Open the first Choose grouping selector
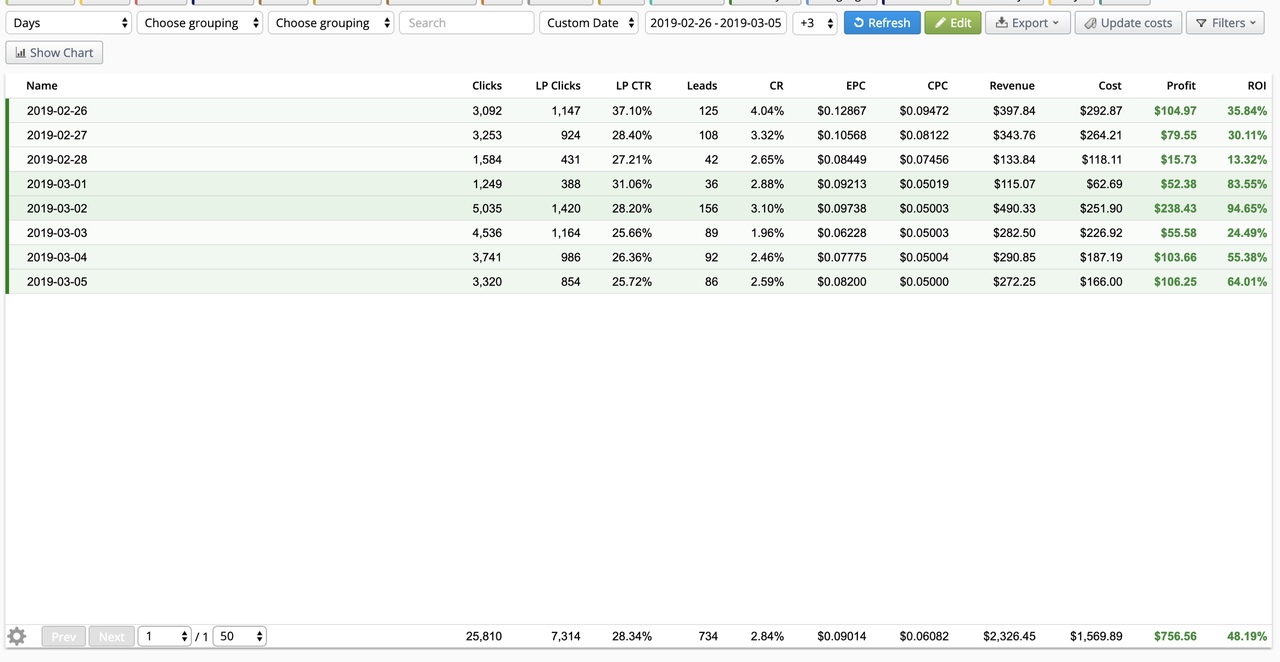 pyautogui.click(x=200, y=23)
